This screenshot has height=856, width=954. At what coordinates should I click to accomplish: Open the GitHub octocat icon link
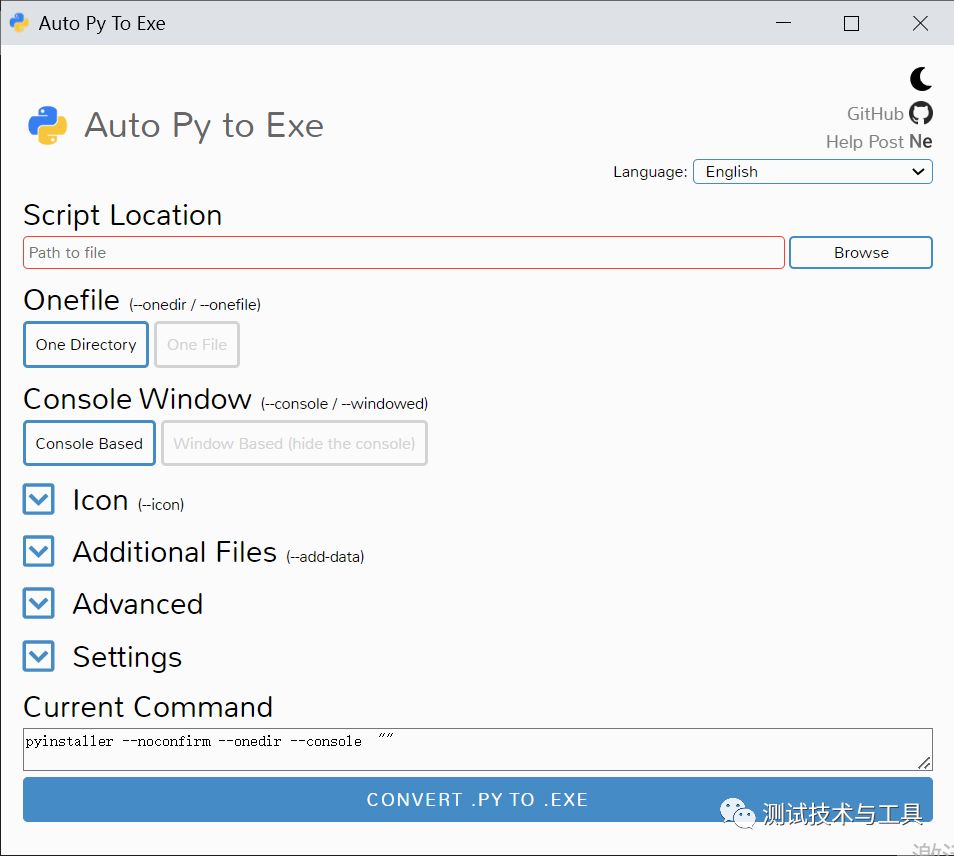tap(921, 113)
